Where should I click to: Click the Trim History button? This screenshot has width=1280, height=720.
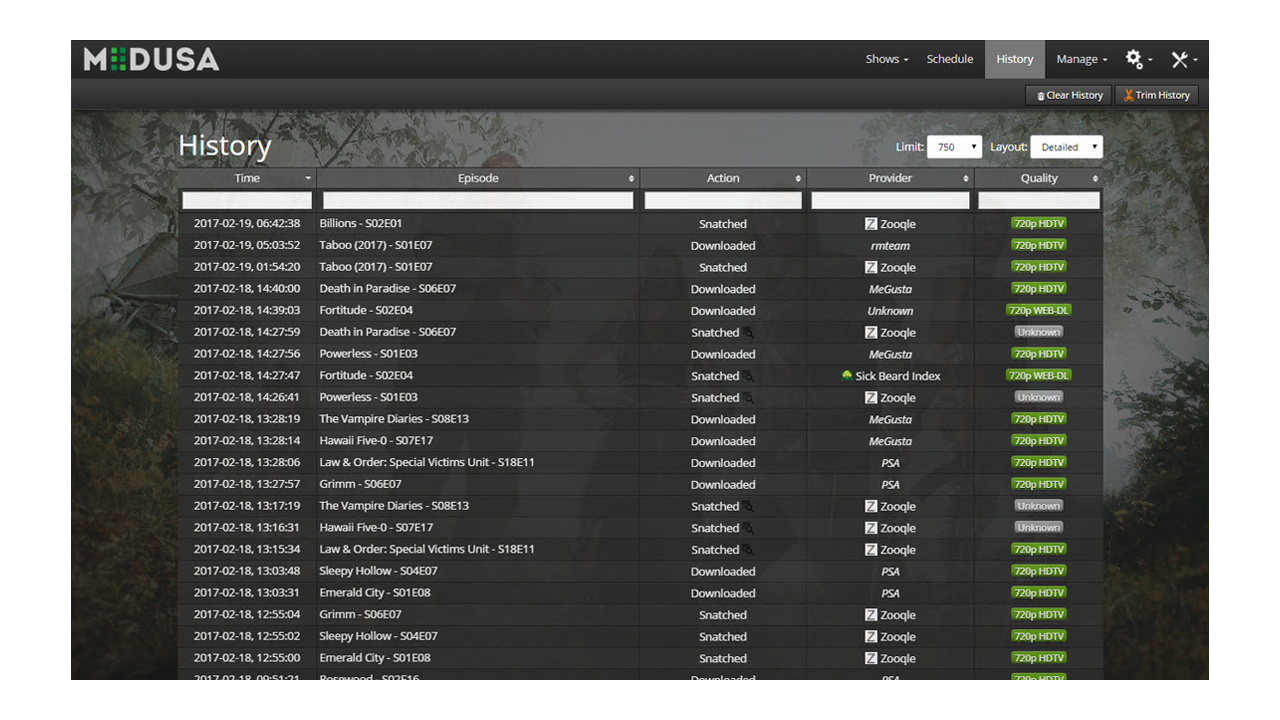(x=1156, y=95)
